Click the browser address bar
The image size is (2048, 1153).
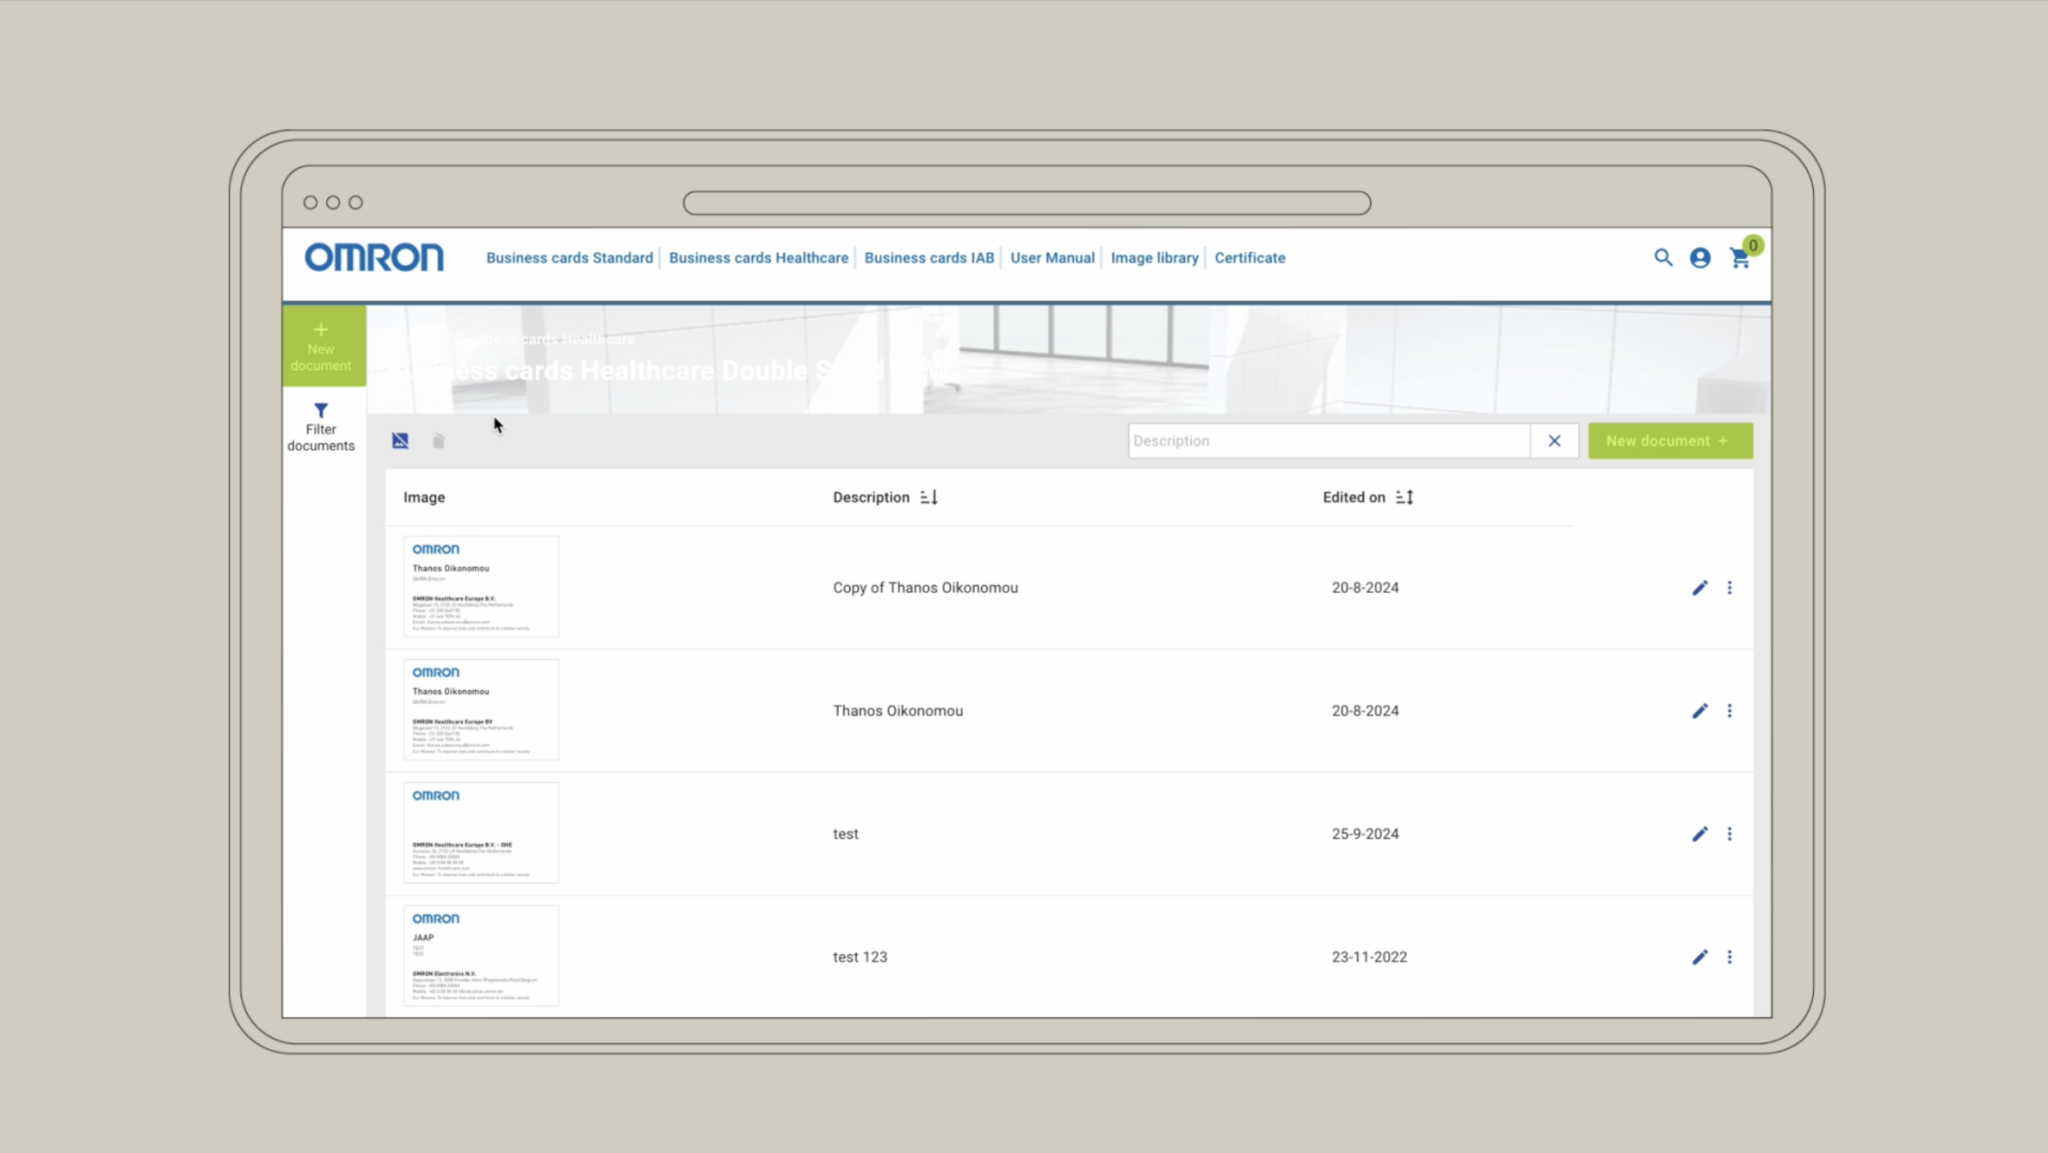(1027, 203)
